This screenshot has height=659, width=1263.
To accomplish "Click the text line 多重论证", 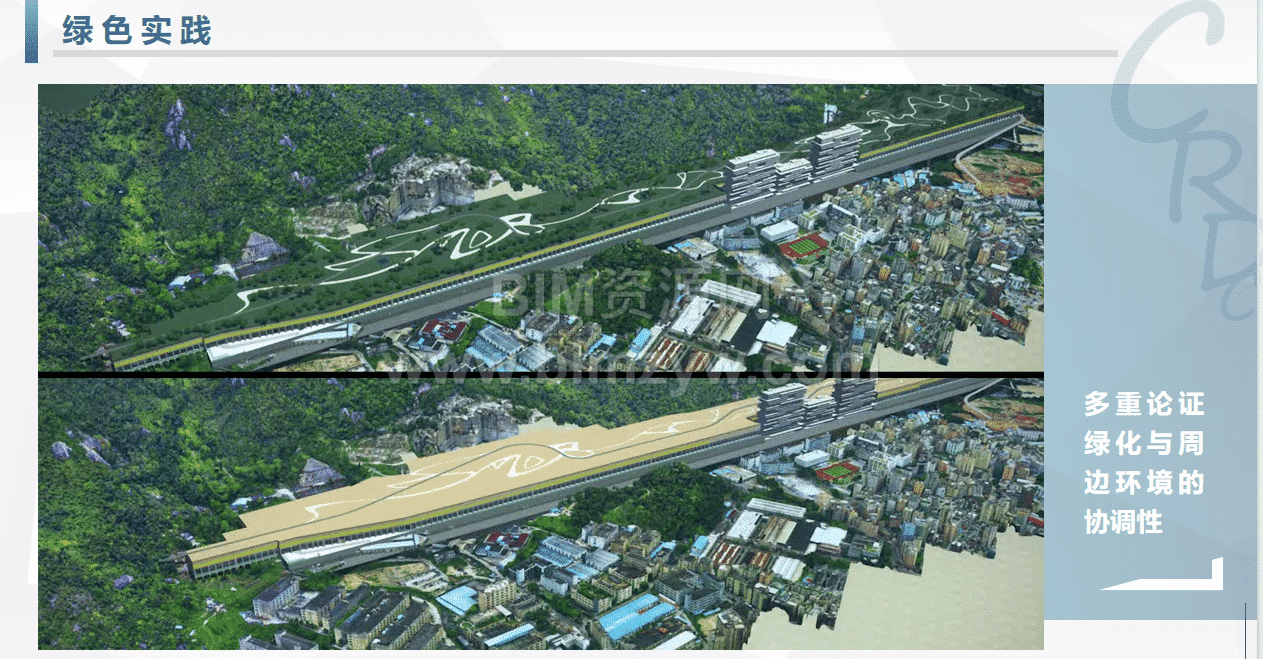I will [1144, 405].
